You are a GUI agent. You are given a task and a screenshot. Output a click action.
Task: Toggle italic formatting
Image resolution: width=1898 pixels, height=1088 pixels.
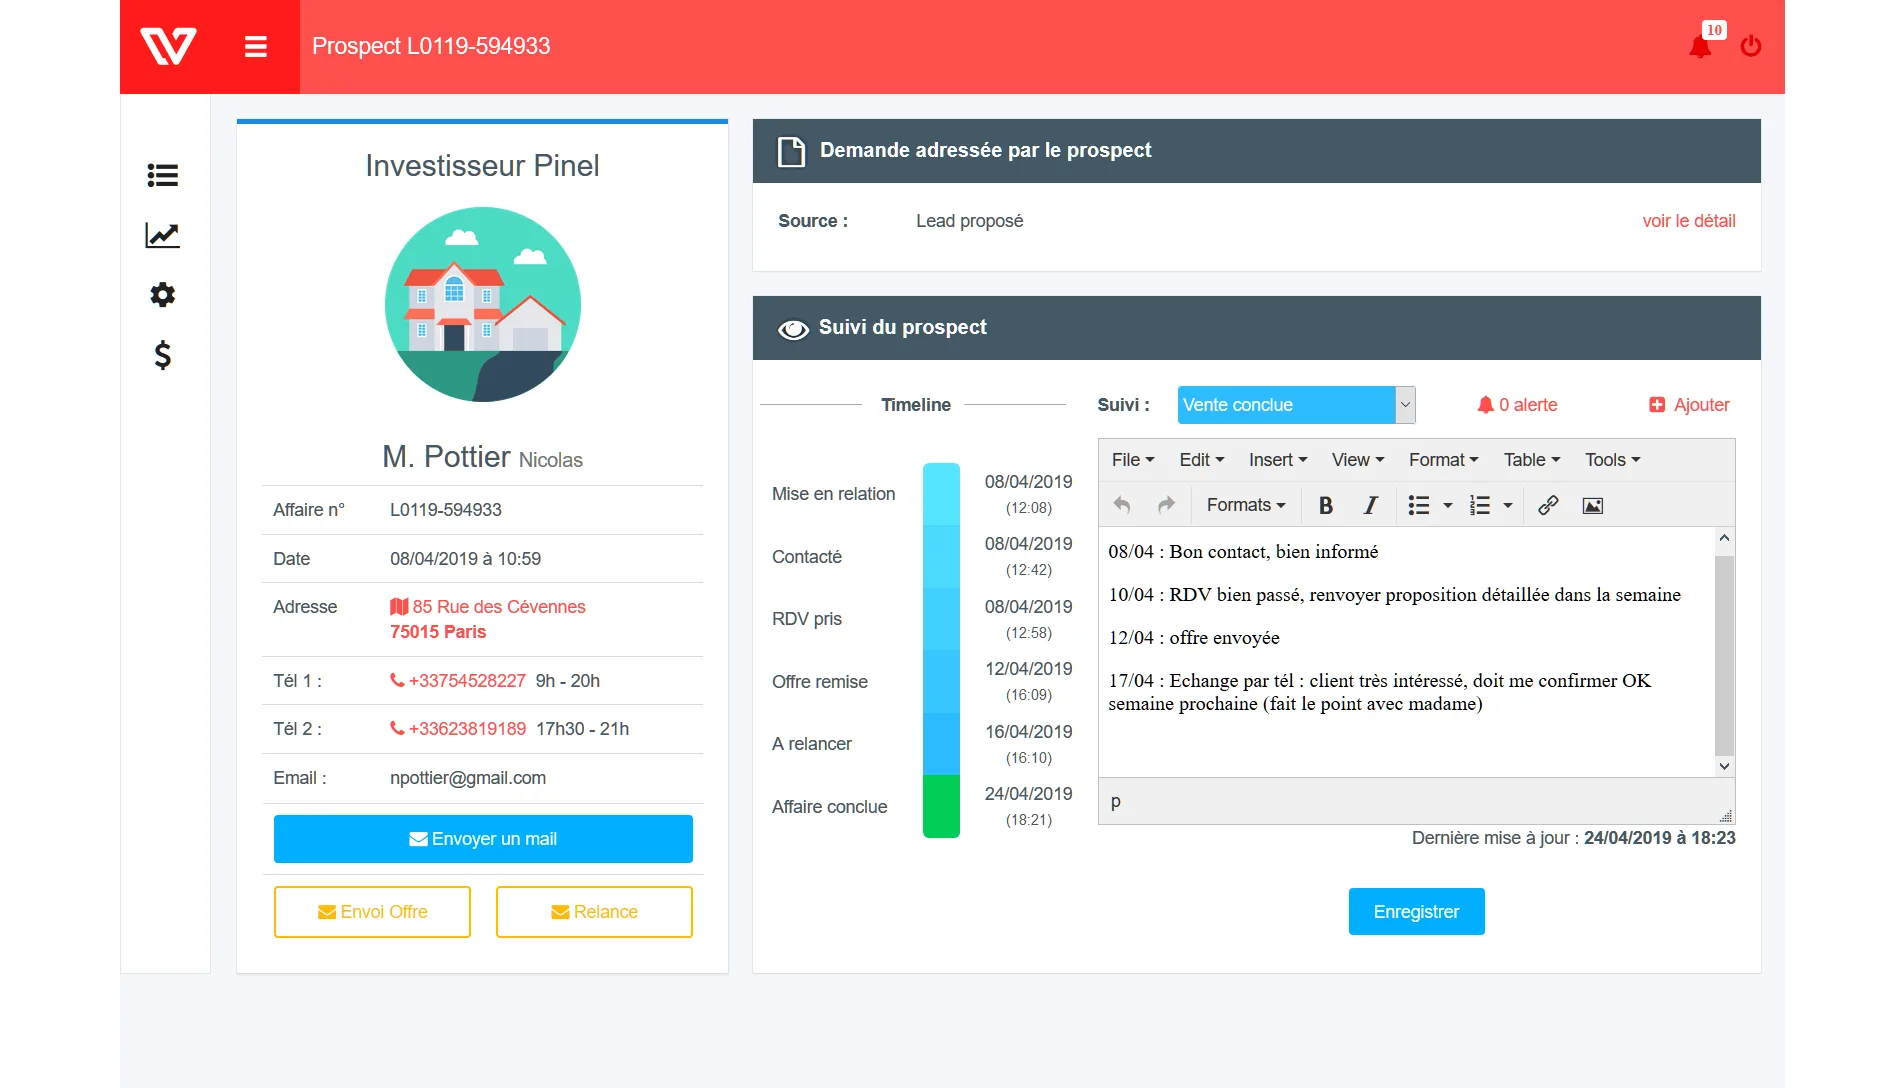(x=1371, y=505)
